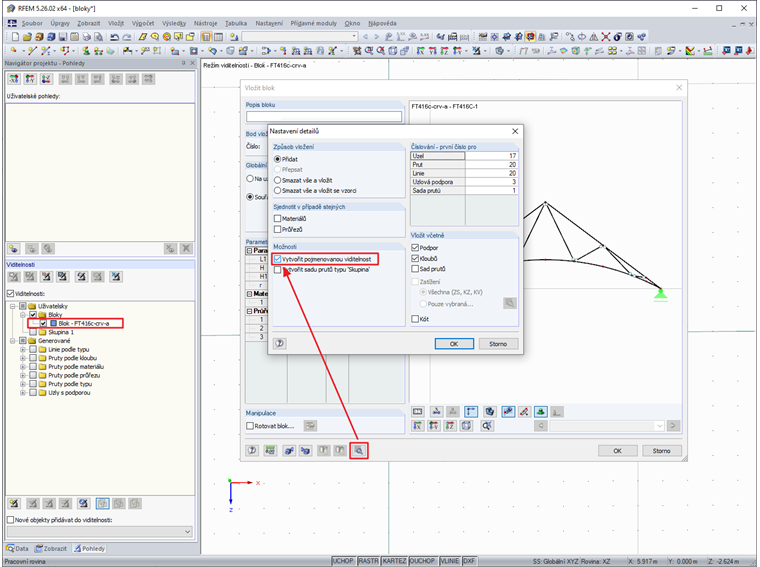Click the view in X direction icon below the preview
760x567 pixels.
(417, 425)
